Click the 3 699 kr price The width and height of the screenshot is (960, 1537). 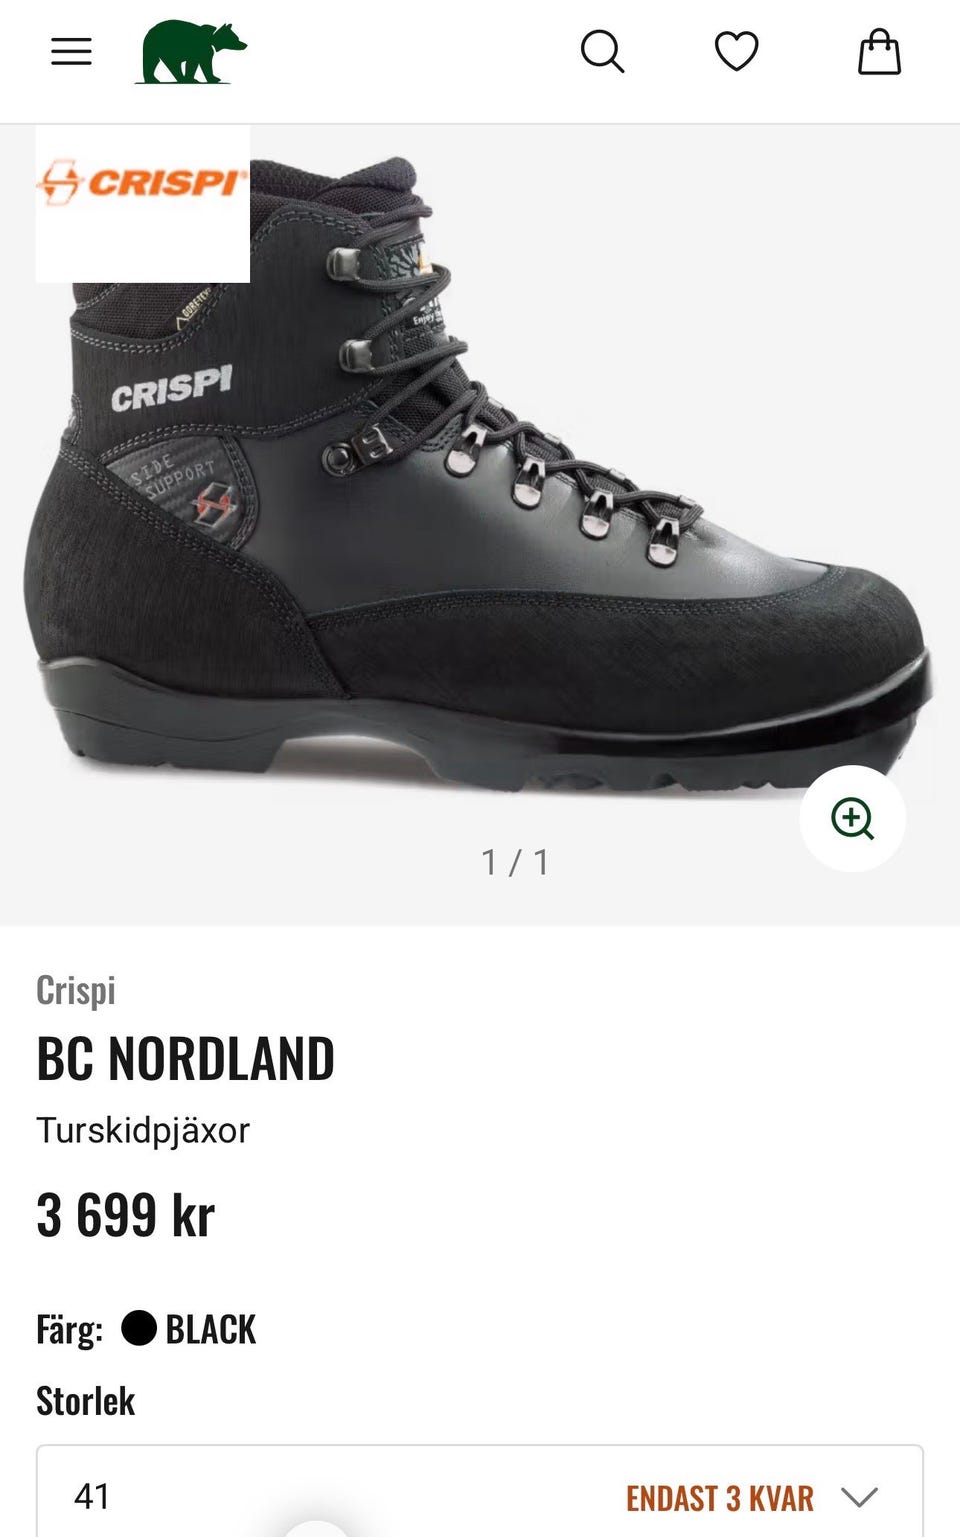pos(126,1215)
